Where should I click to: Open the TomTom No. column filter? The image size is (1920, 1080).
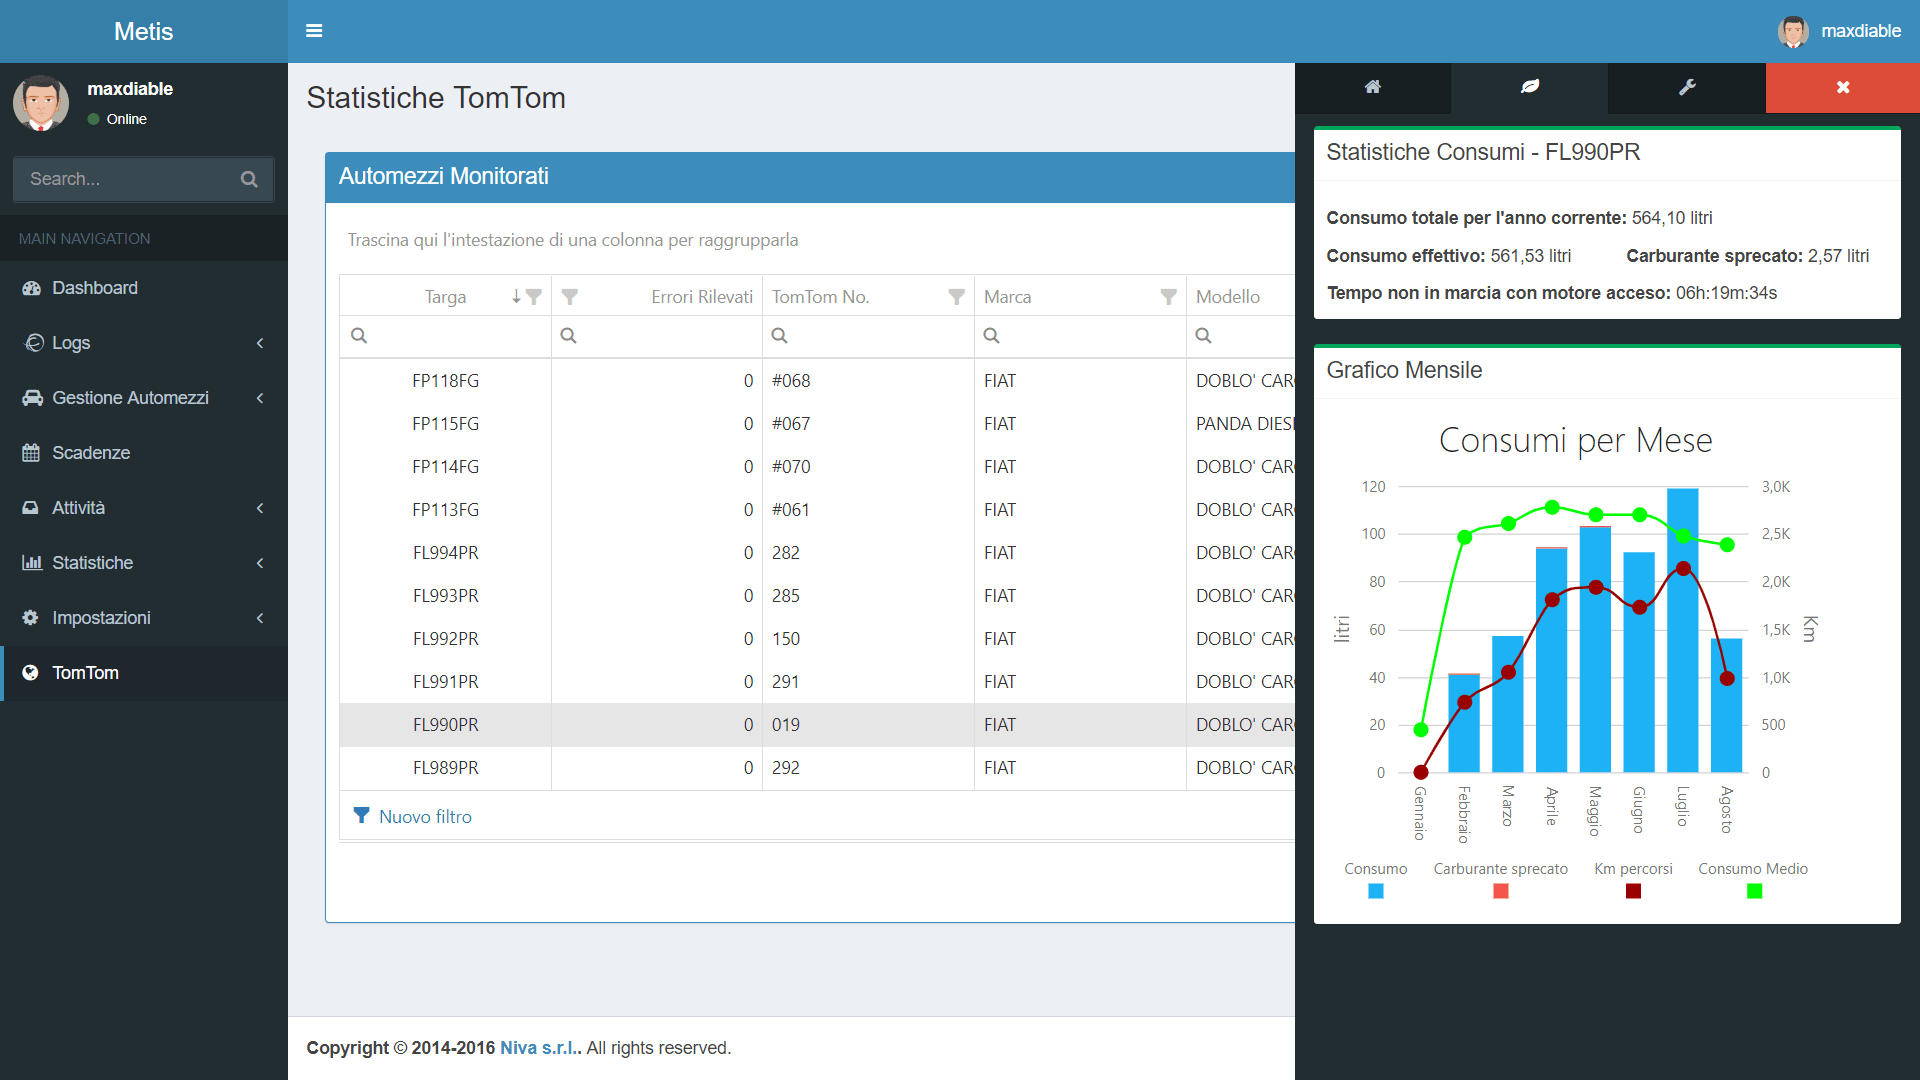tap(956, 297)
